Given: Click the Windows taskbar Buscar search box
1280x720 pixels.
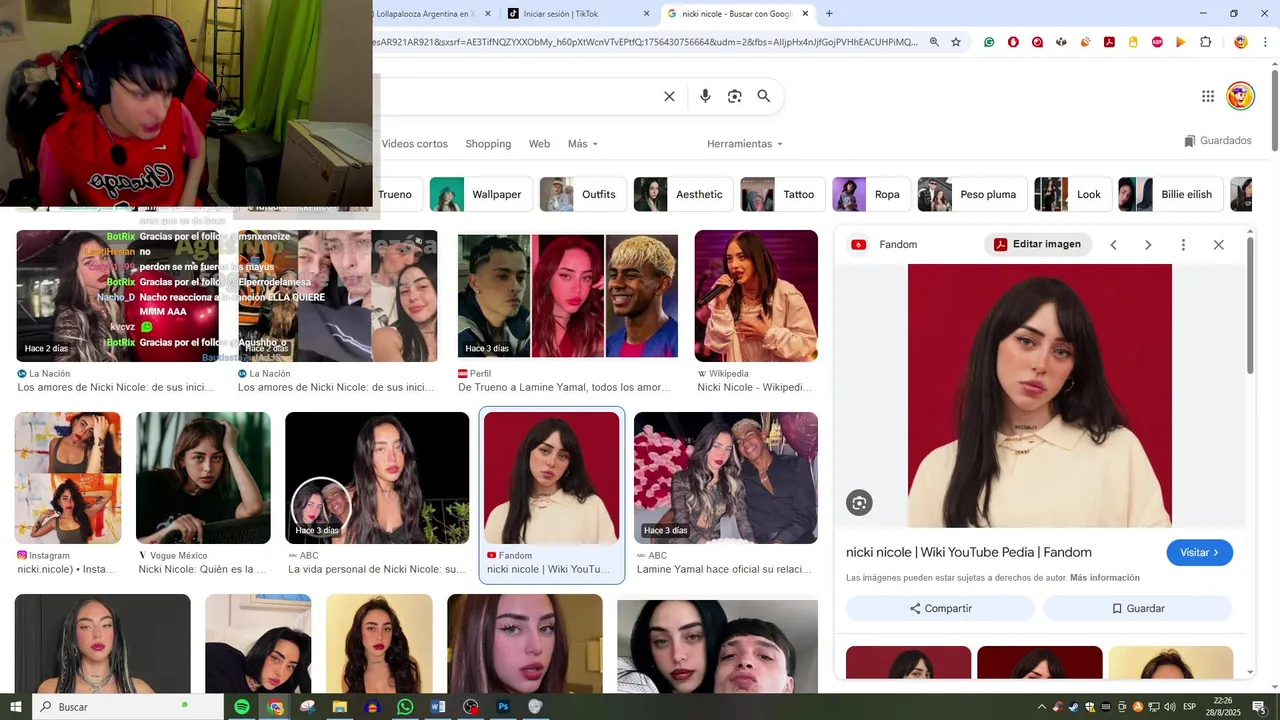Looking at the screenshot, I should pos(129,707).
